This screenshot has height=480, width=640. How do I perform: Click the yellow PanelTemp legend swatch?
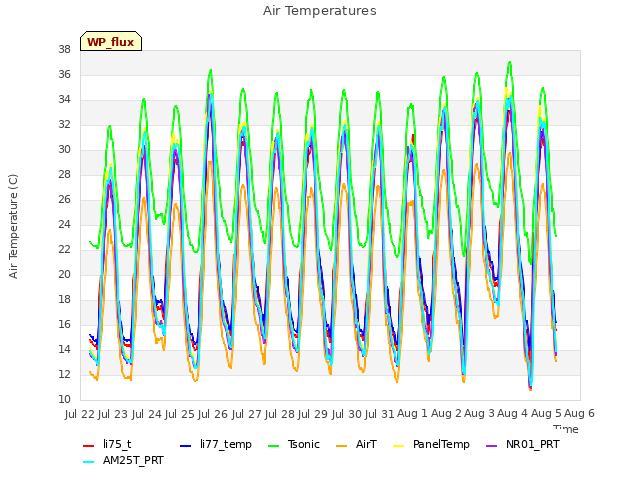pyautogui.click(x=398, y=446)
